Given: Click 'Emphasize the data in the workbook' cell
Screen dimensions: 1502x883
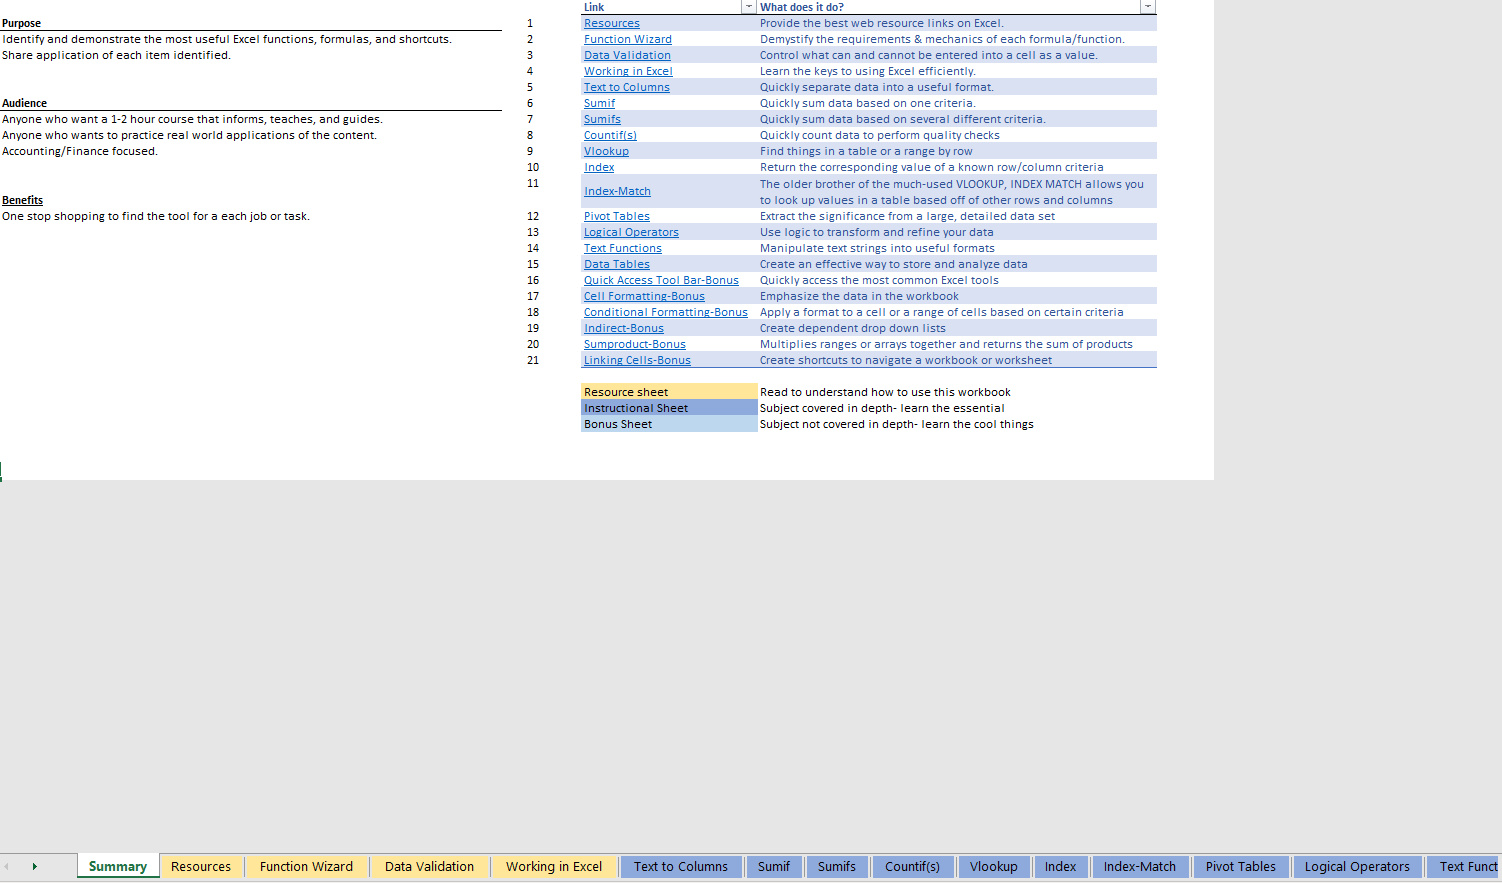Looking at the screenshot, I should click(x=859, y=296).
